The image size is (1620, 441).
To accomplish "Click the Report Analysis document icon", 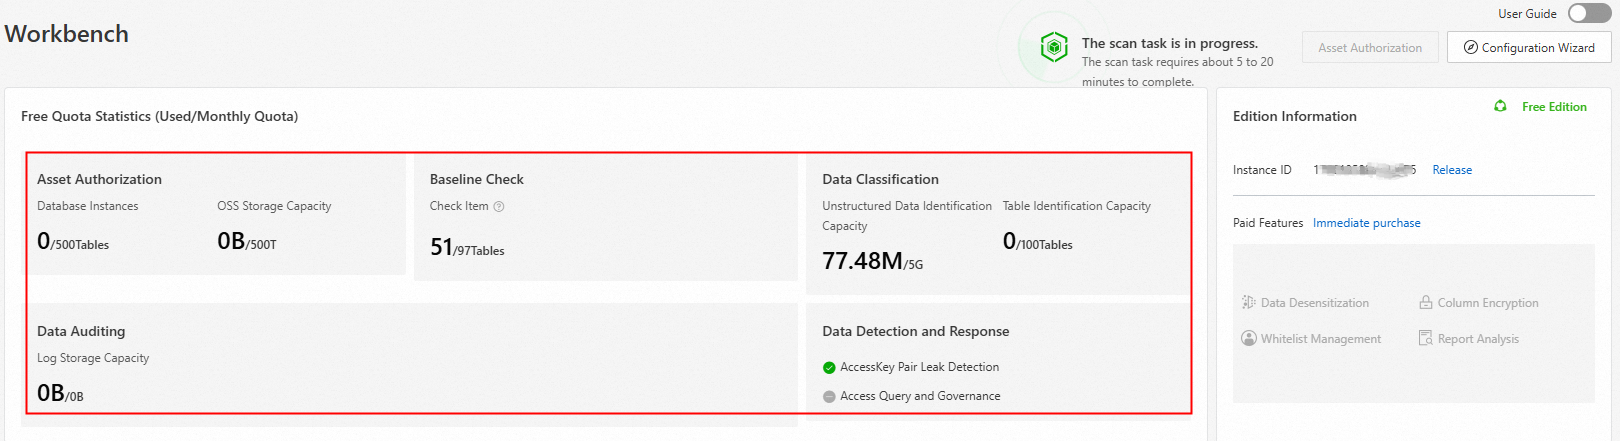I will (1426, 339).
